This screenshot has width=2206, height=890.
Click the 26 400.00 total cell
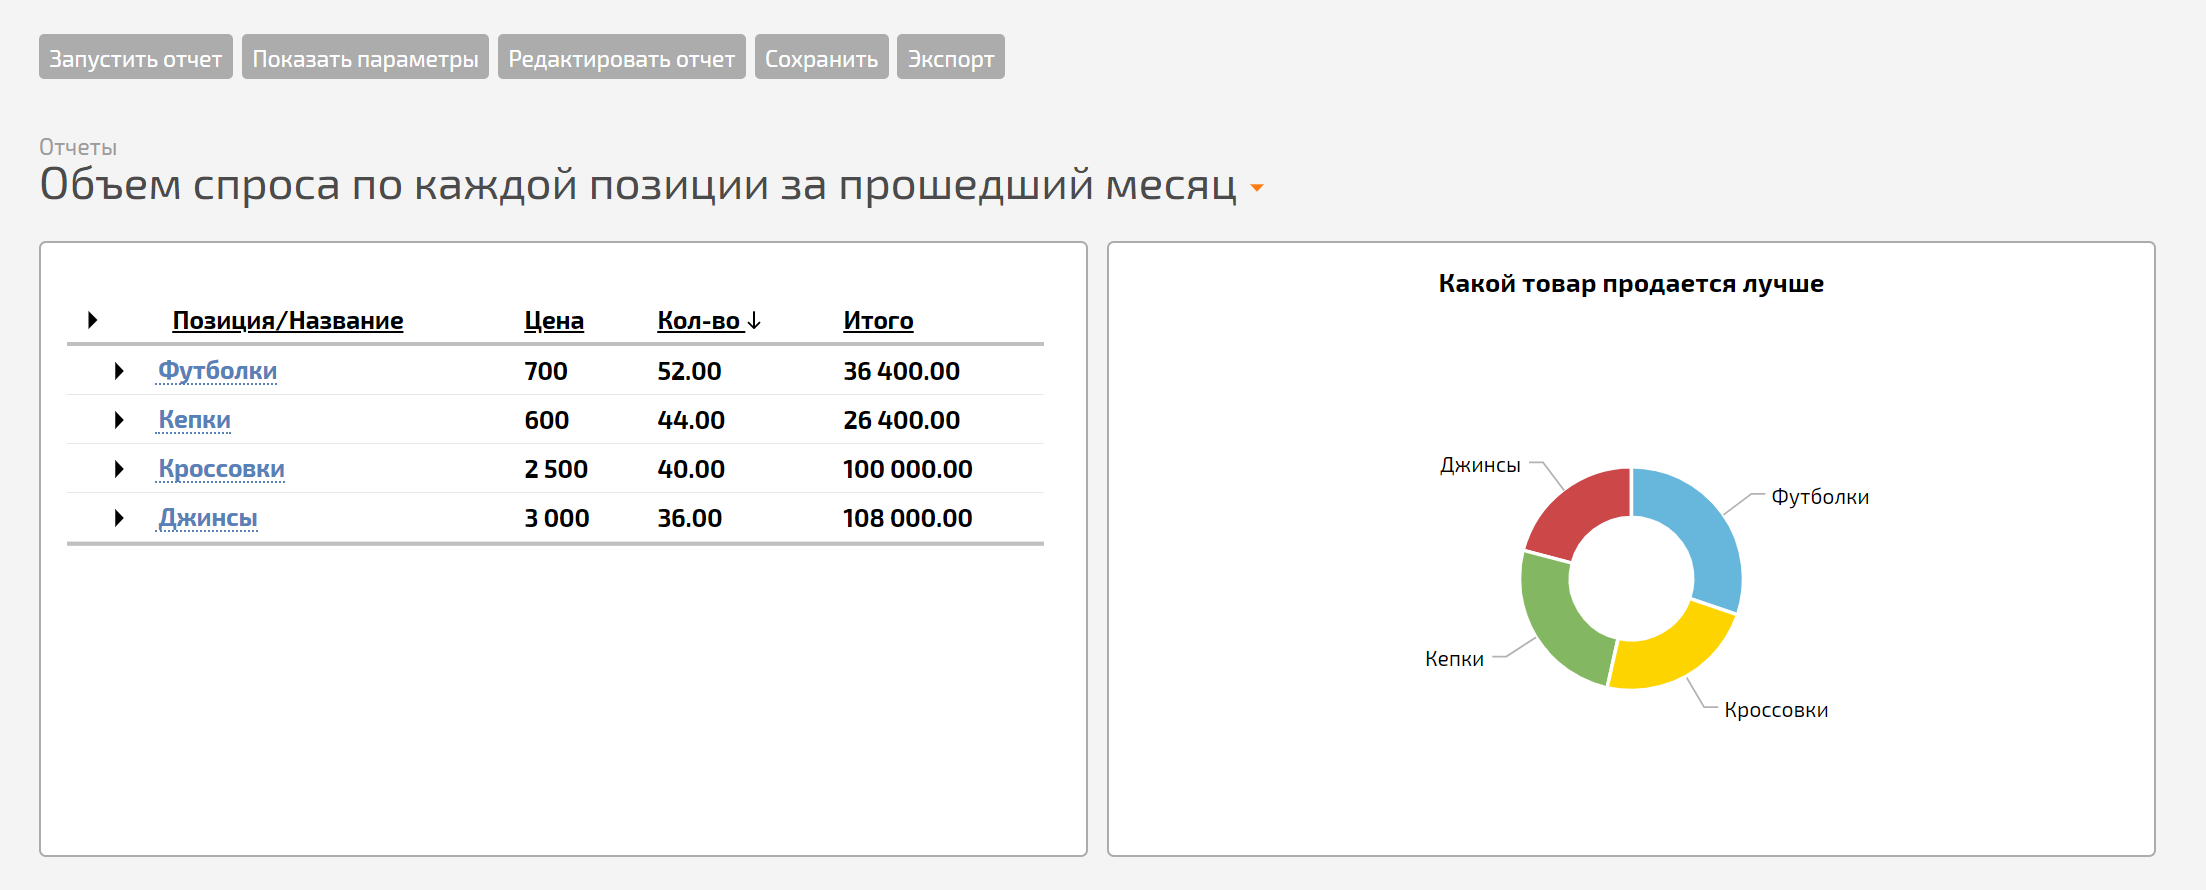tap(901, 420)
